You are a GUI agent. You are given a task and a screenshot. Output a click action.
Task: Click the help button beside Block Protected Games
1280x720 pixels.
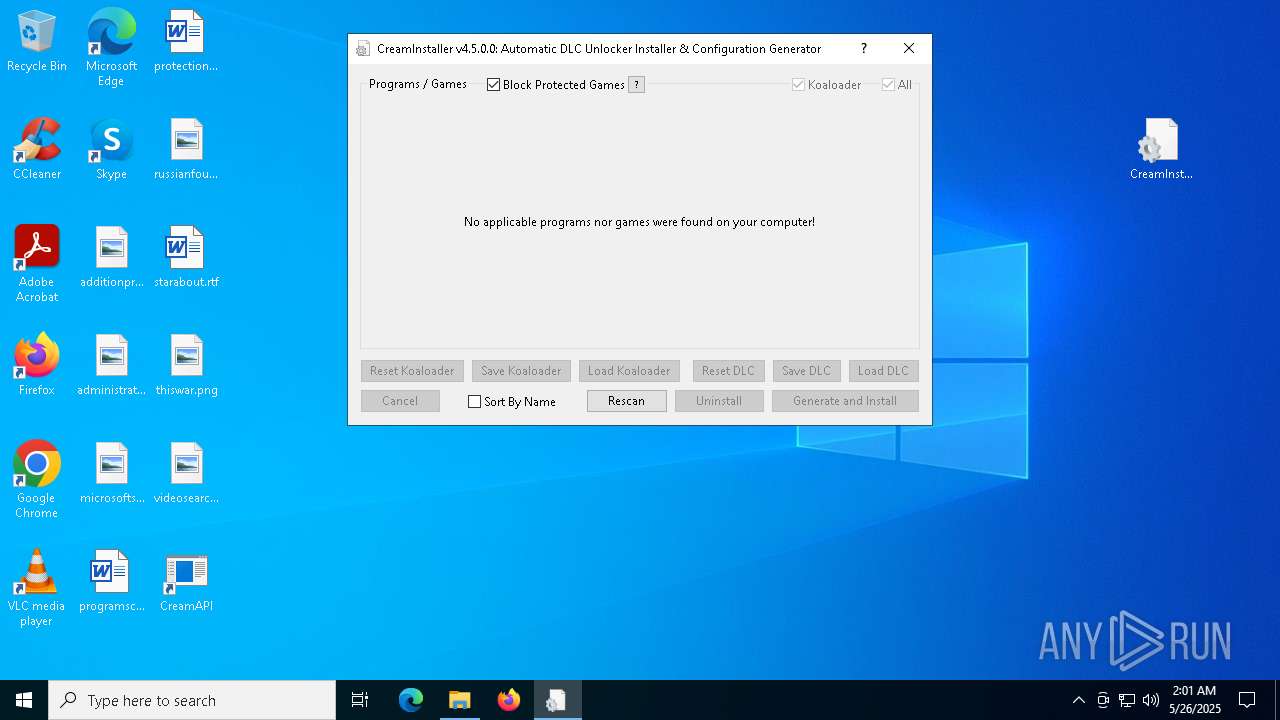(636, 85)
